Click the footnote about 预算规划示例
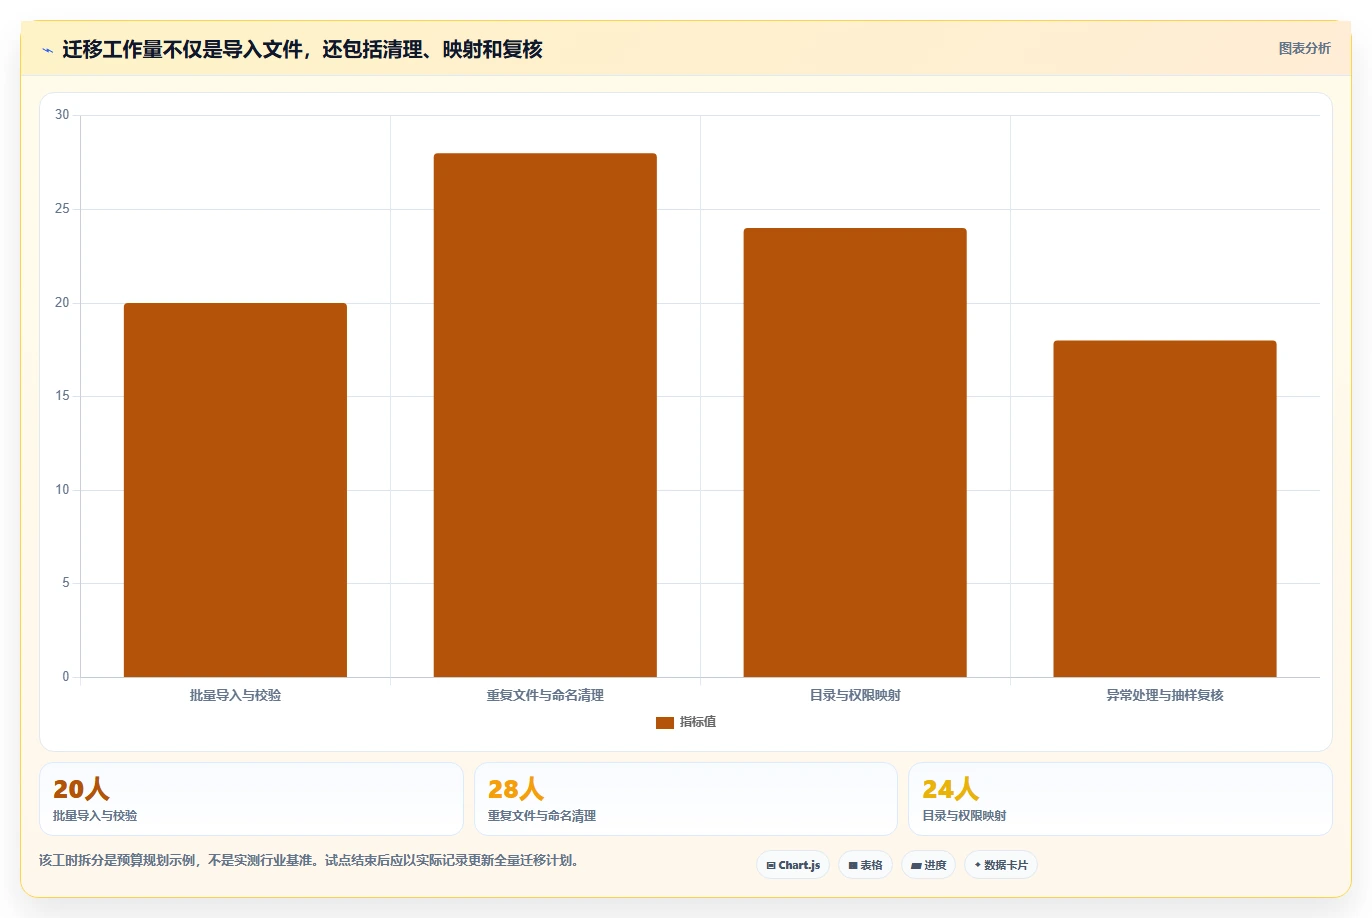 (x=309, y=860)
